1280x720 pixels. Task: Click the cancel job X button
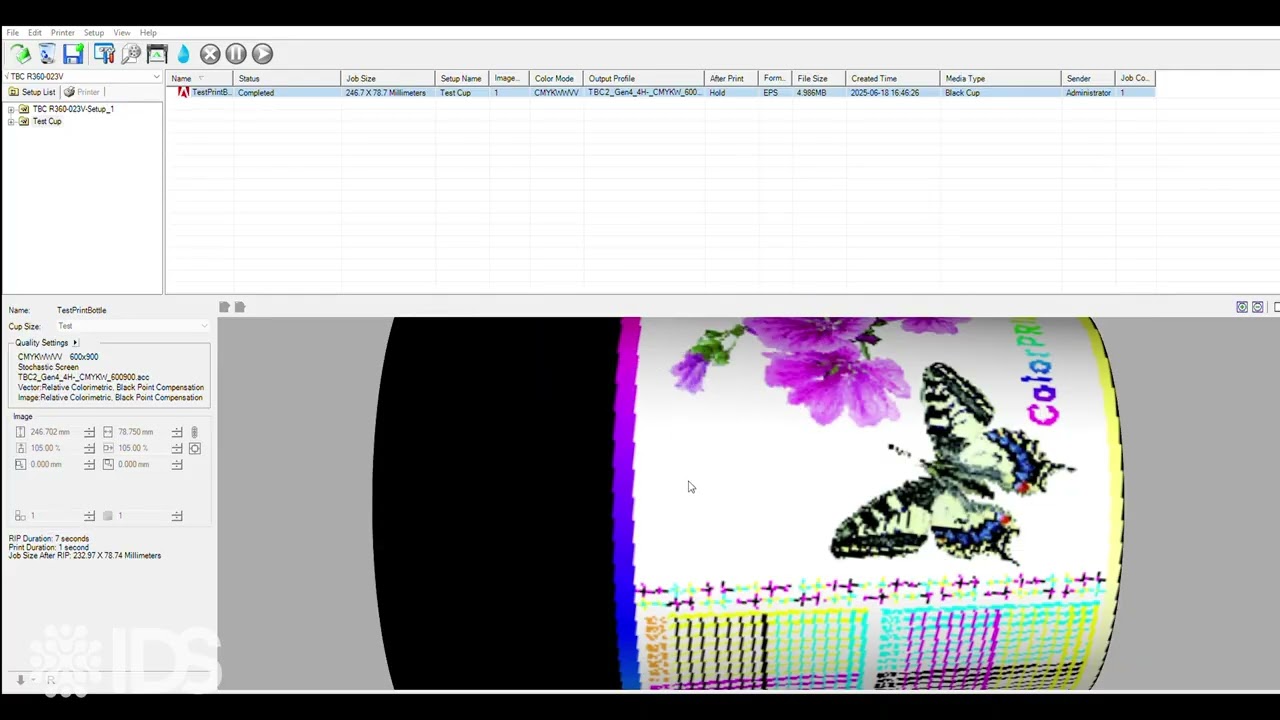(x=210, y=54)
